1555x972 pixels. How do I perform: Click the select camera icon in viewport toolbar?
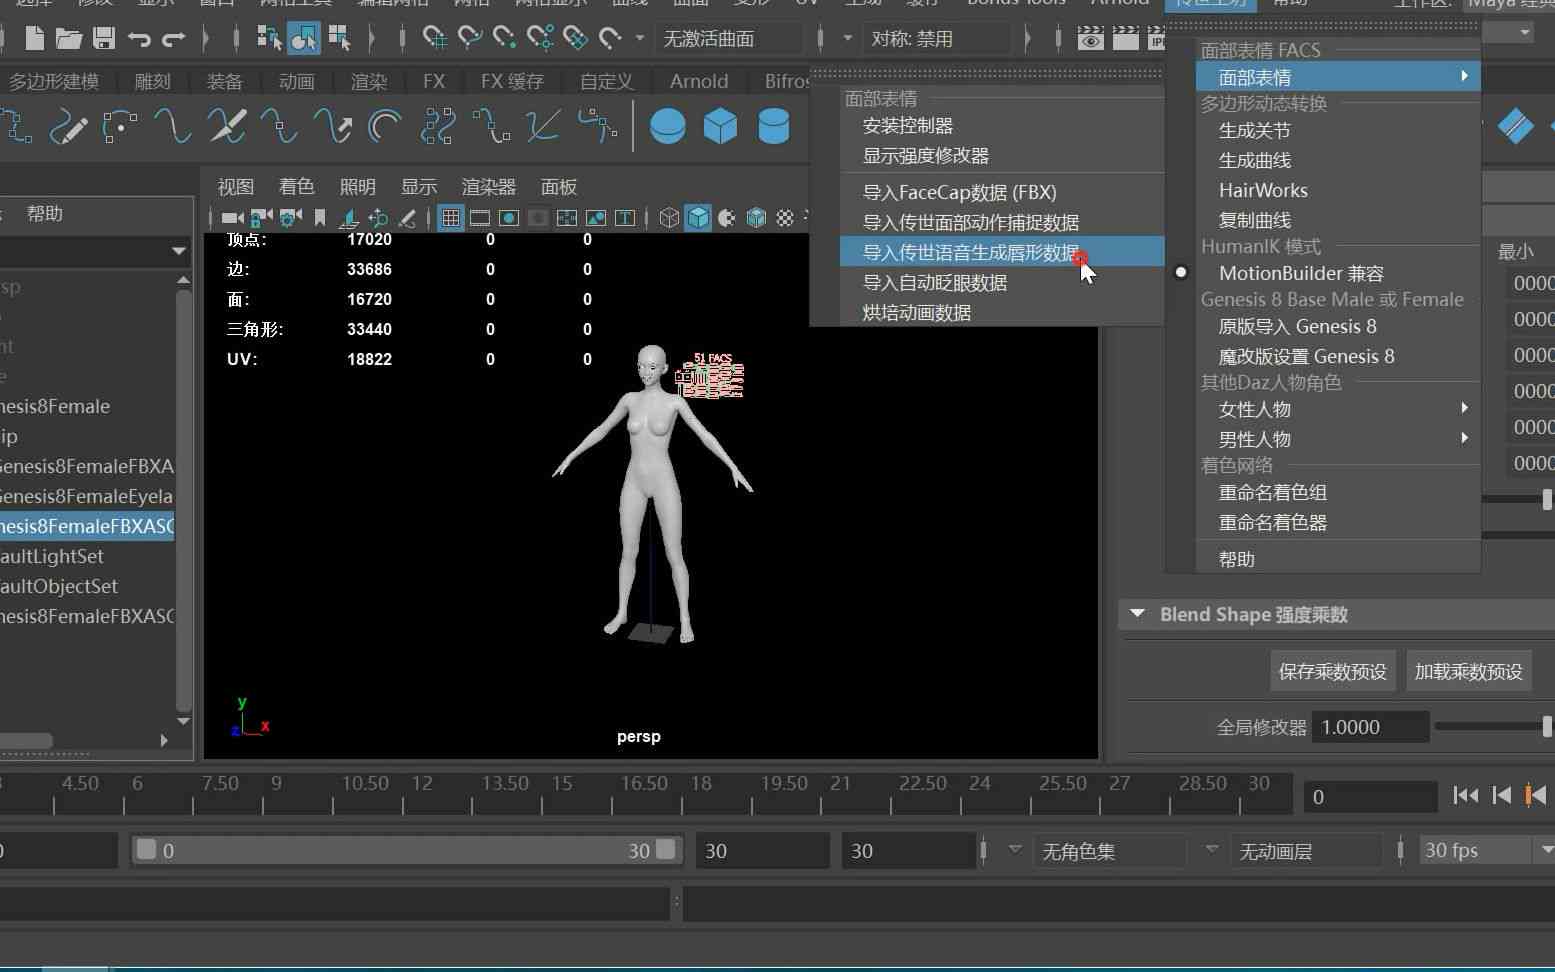(x=232, y=218)
